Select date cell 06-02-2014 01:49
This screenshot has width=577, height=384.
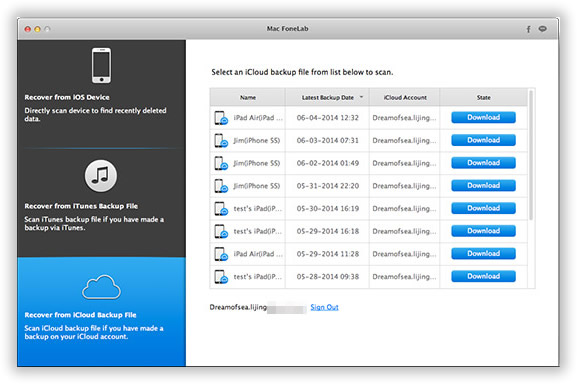point(328,163)
